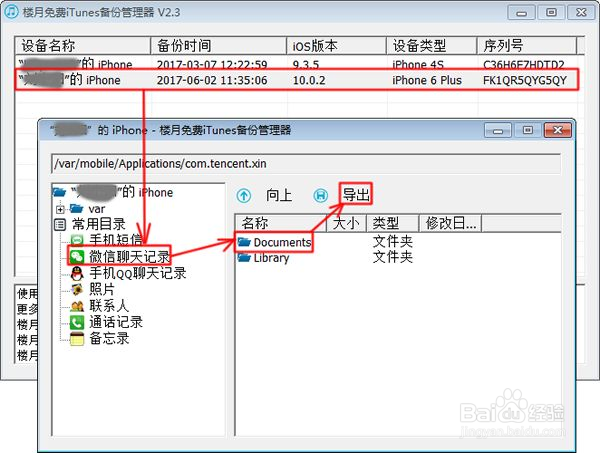Minimize the iPhone file browser window
The height and width of the screenshot is (453, 600).
point(498,130)
